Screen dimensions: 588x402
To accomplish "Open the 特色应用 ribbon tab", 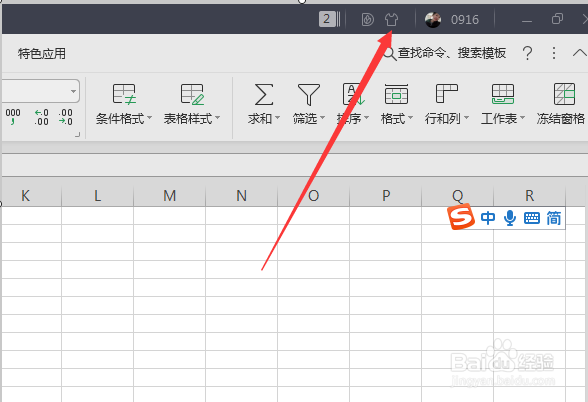I will click(42, 54).
